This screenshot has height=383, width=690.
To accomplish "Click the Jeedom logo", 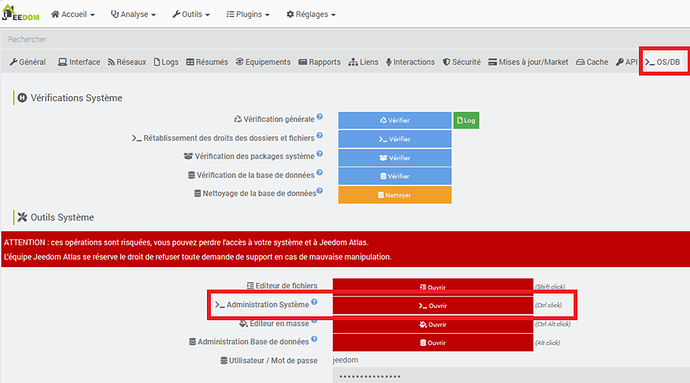I will (x=20, y=13).
